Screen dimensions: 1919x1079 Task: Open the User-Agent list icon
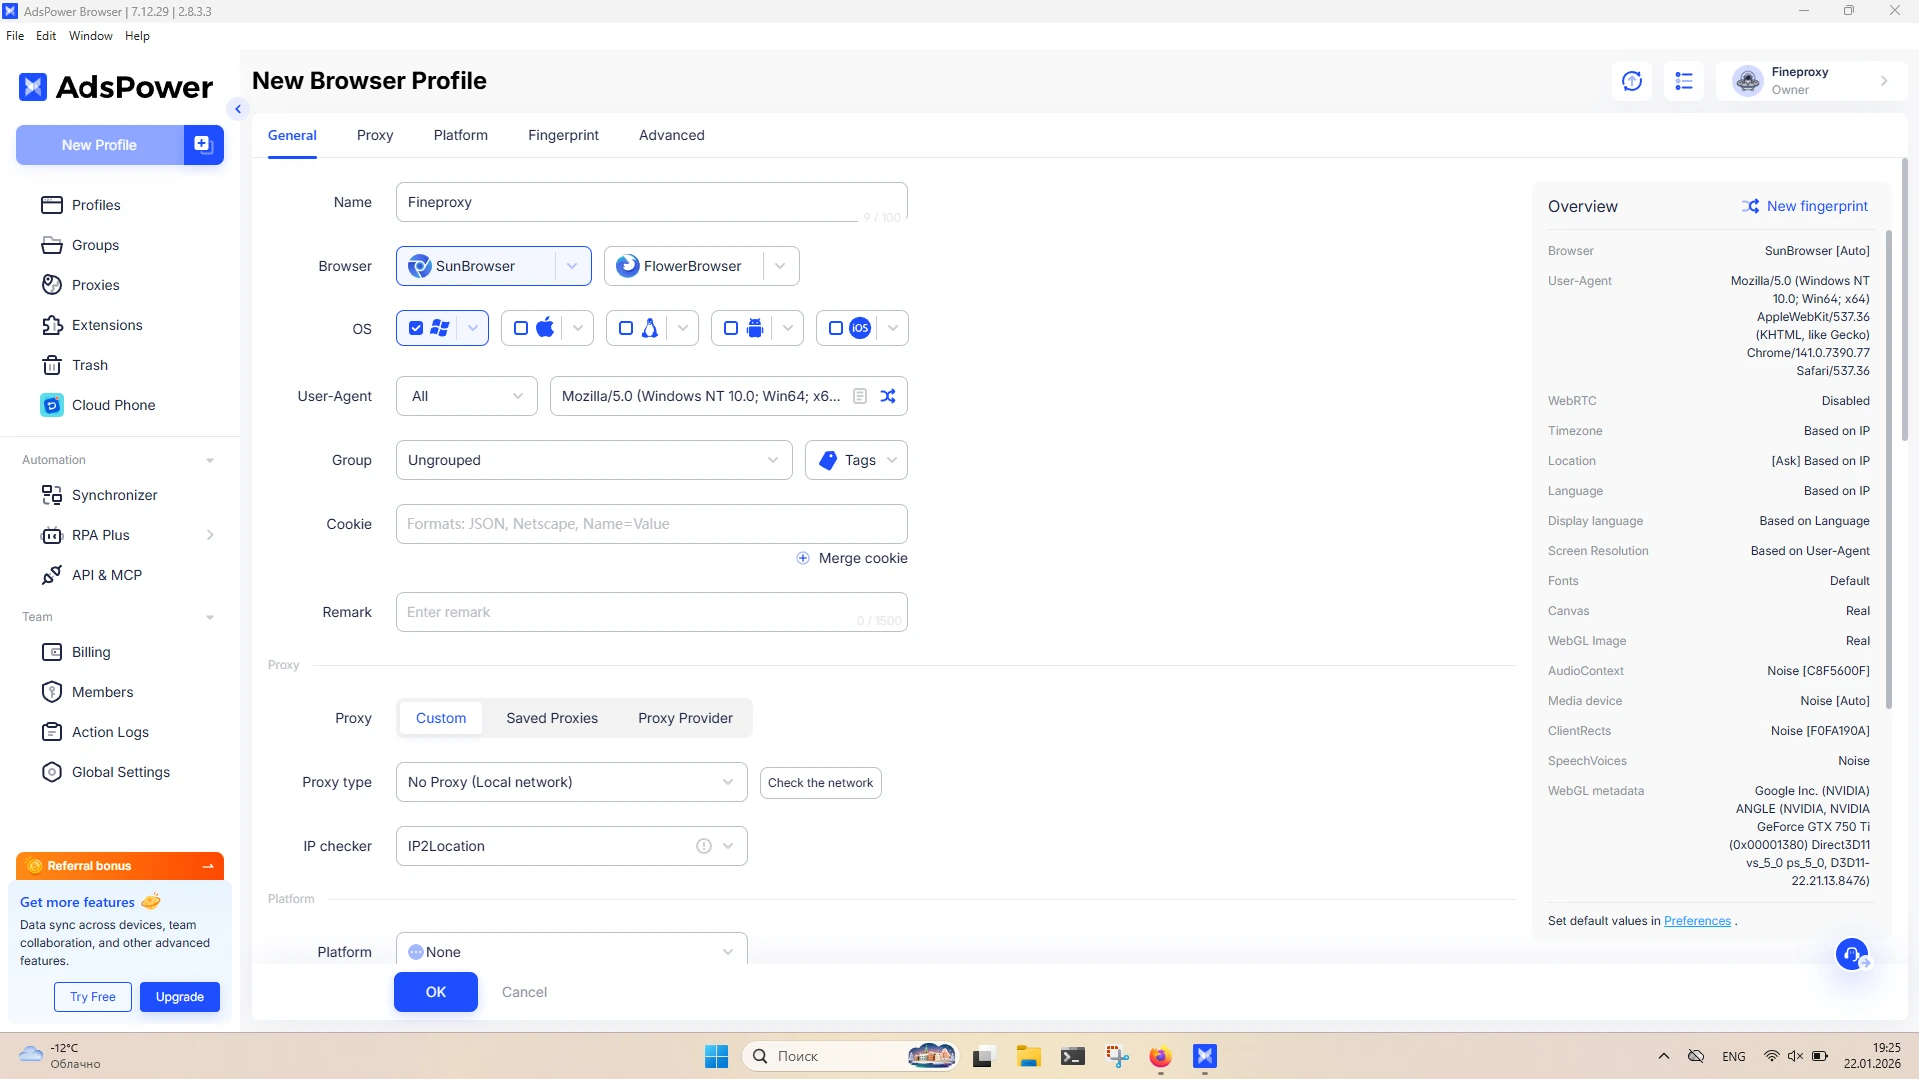(860, 396)
